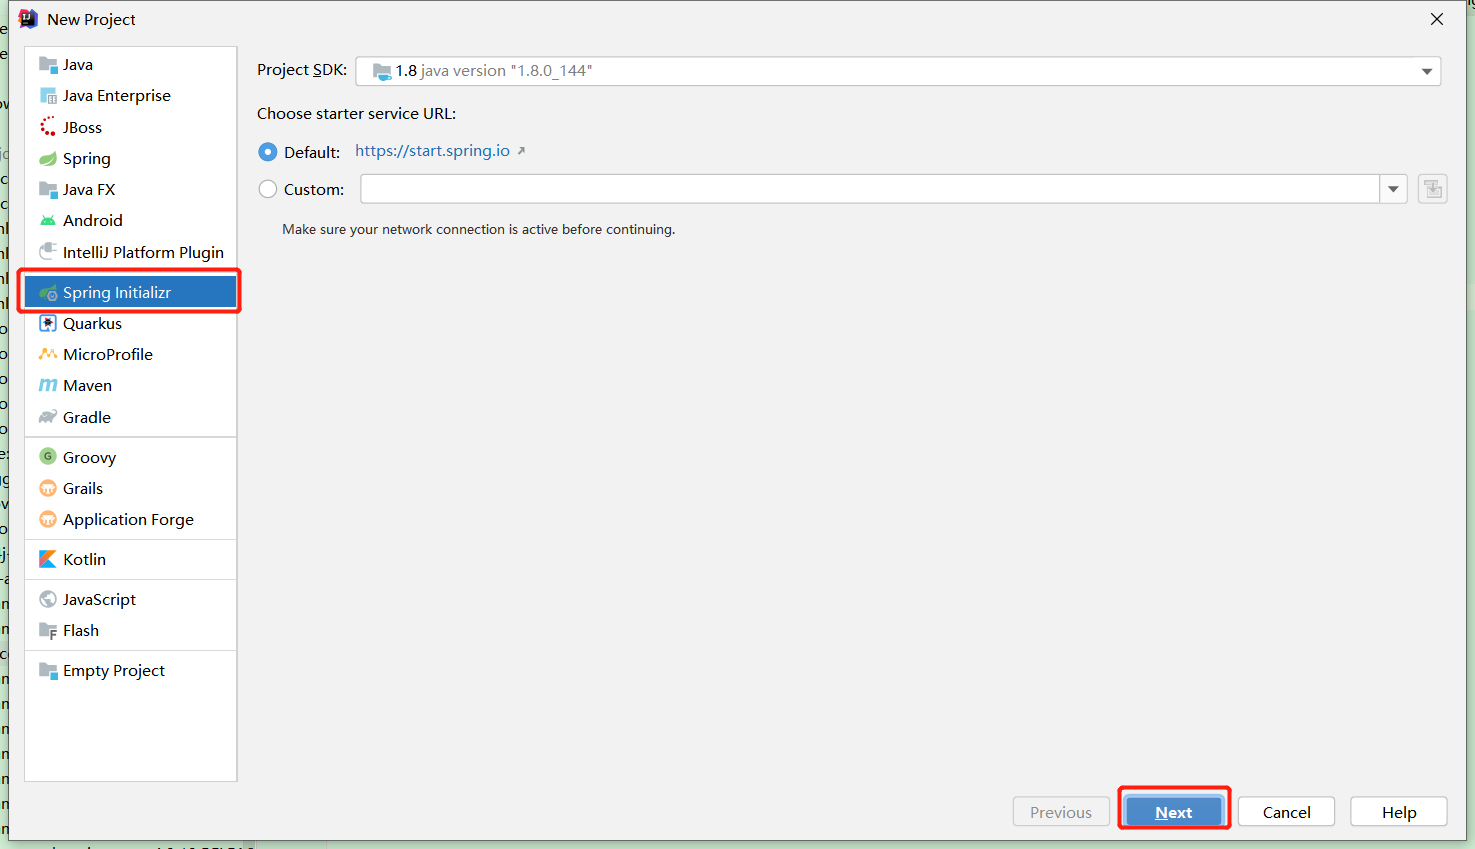Select Empty Project in the list
This screenshot has width=1475, height=849.
tap(131, 671)
